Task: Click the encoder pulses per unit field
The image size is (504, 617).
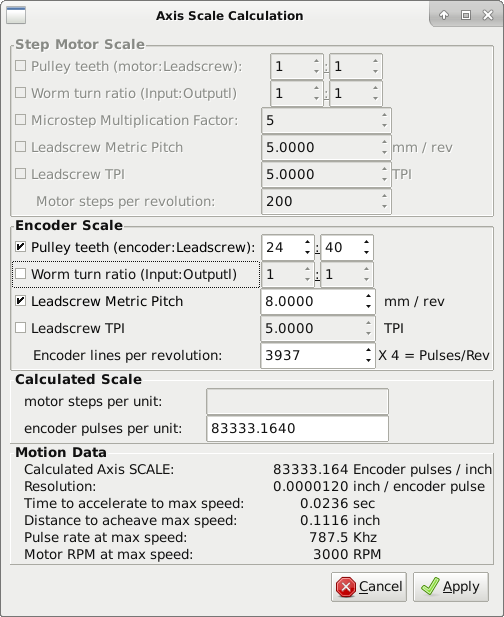Action: (297, 428)
